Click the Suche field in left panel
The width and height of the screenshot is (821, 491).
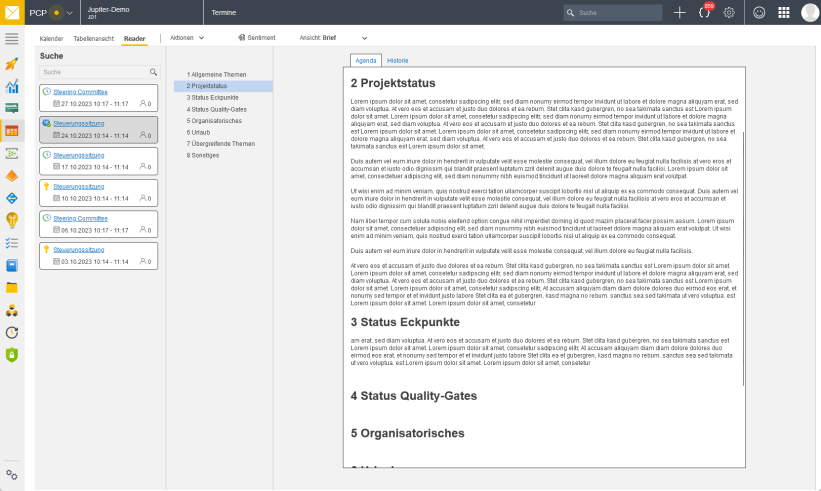[x=94, y=72]
